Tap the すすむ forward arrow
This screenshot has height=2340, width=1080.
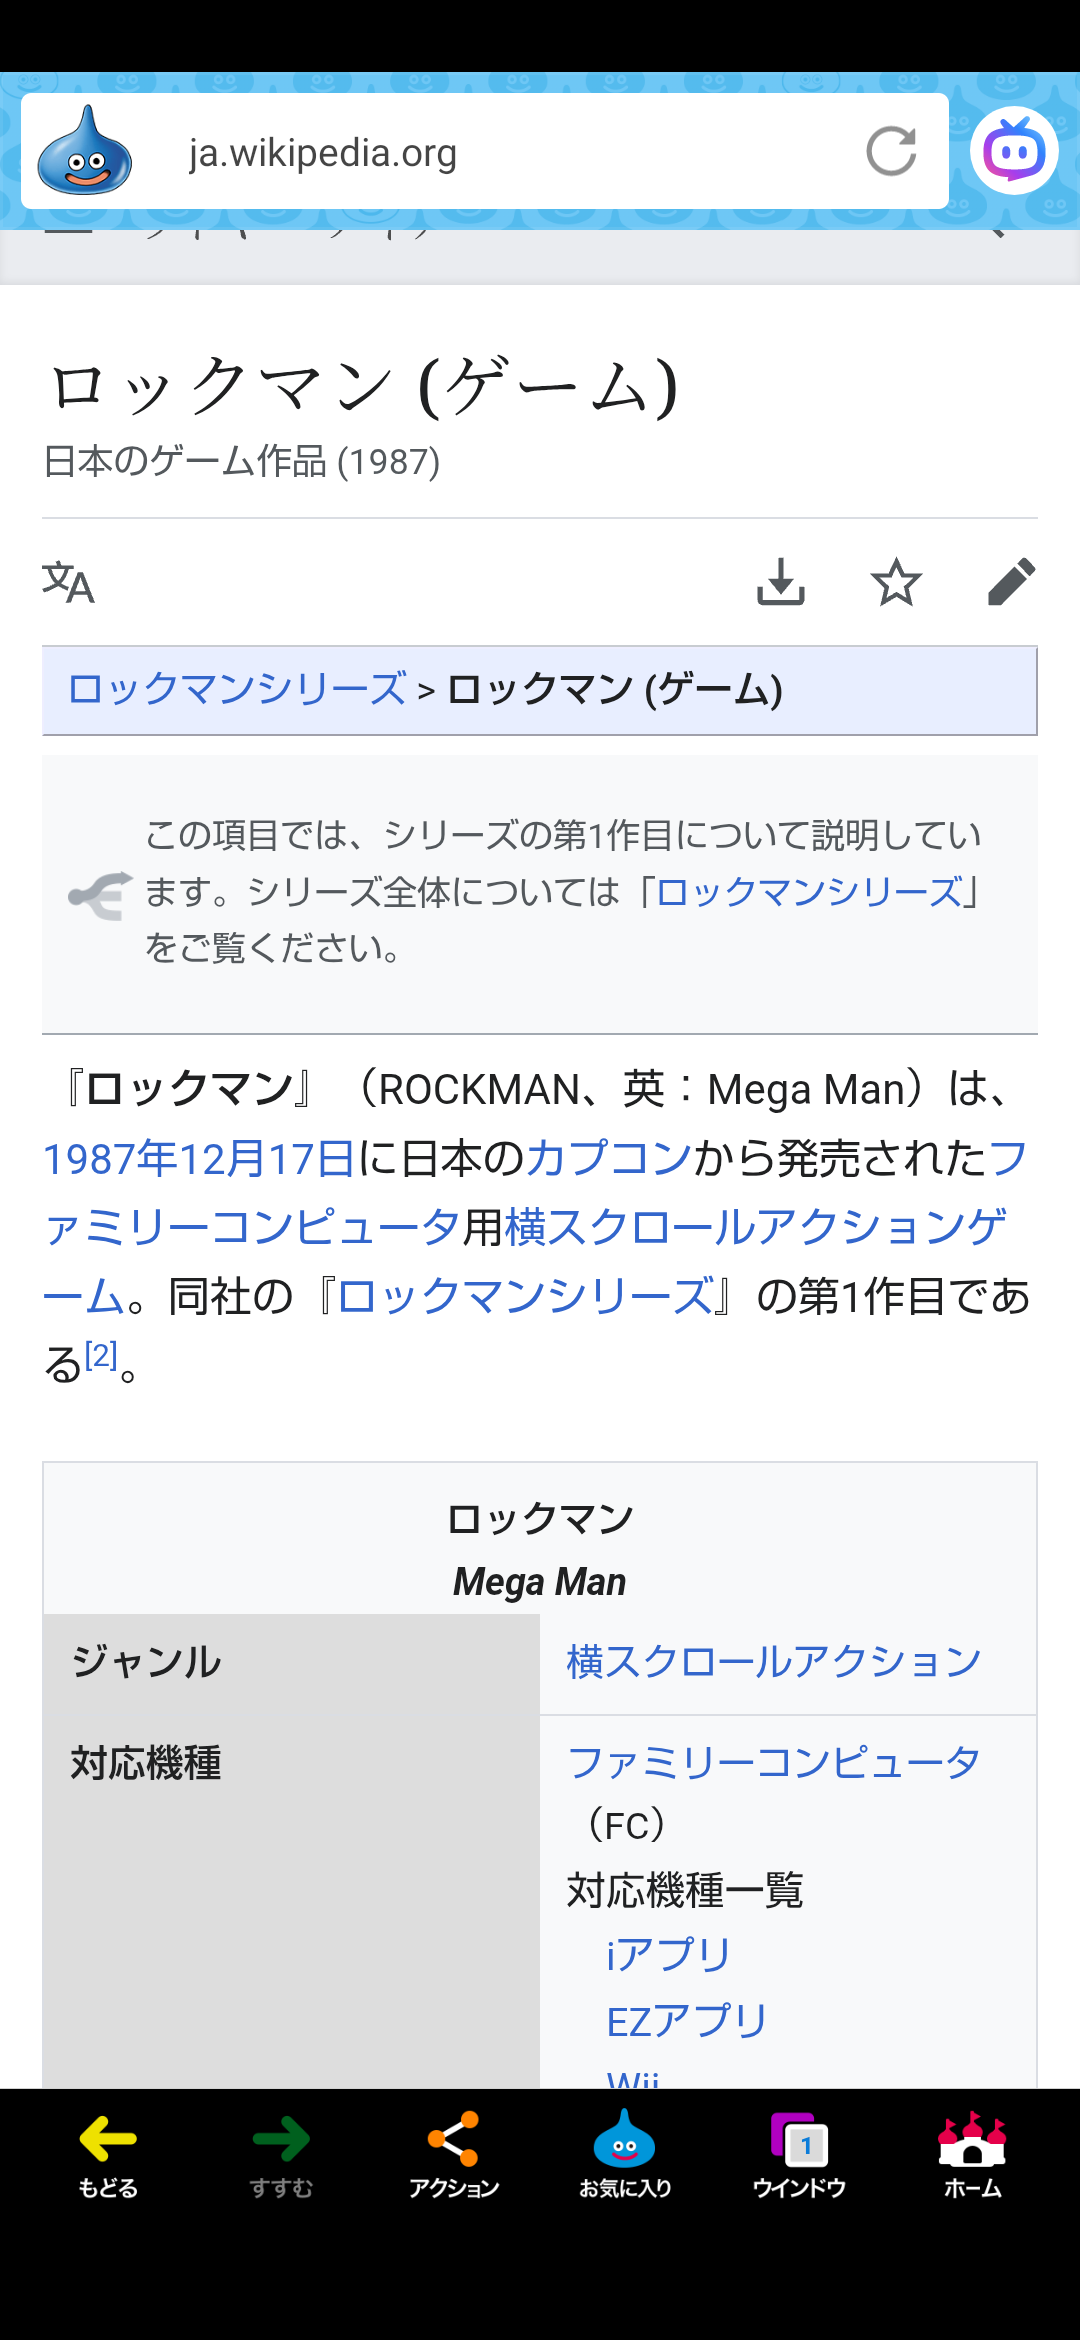pyautogui.click(x=281, y=2155)
